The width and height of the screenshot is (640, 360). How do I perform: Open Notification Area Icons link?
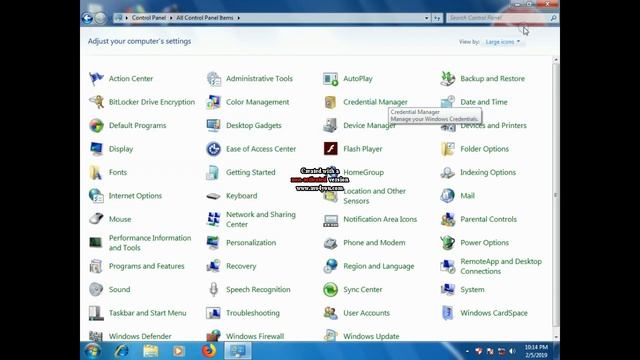(x=380, y=219)
